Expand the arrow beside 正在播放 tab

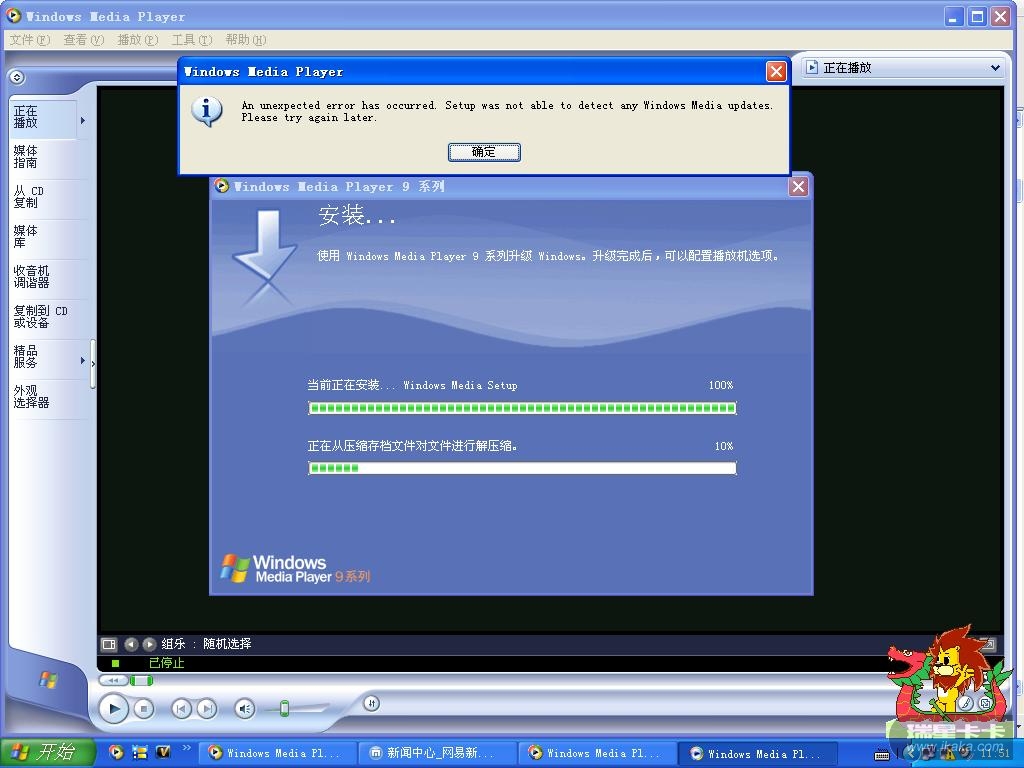pos(83,120)
